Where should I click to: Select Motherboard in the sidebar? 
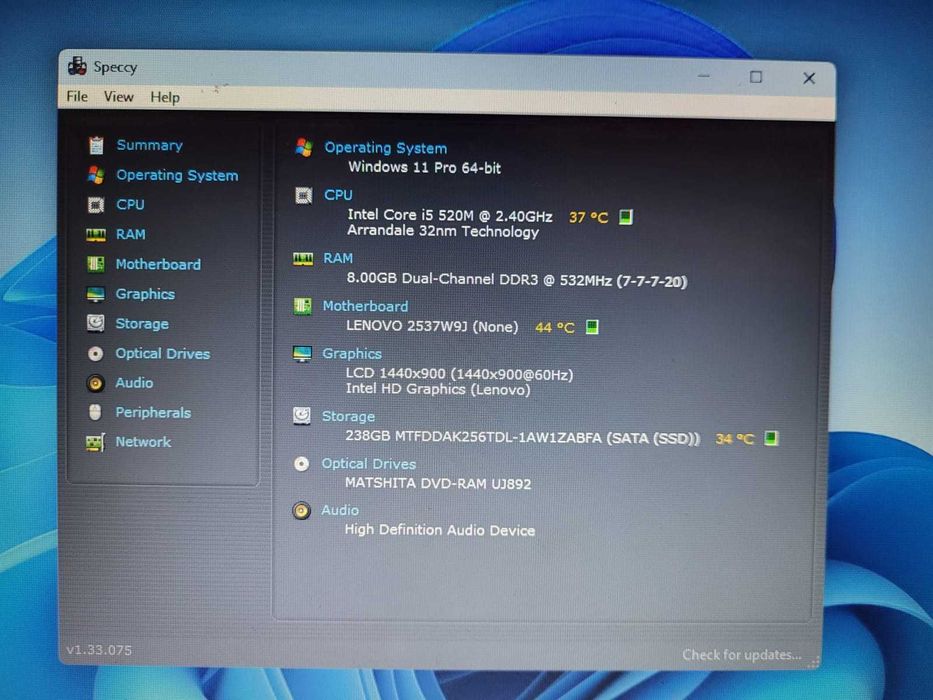(x=158, y=264)
